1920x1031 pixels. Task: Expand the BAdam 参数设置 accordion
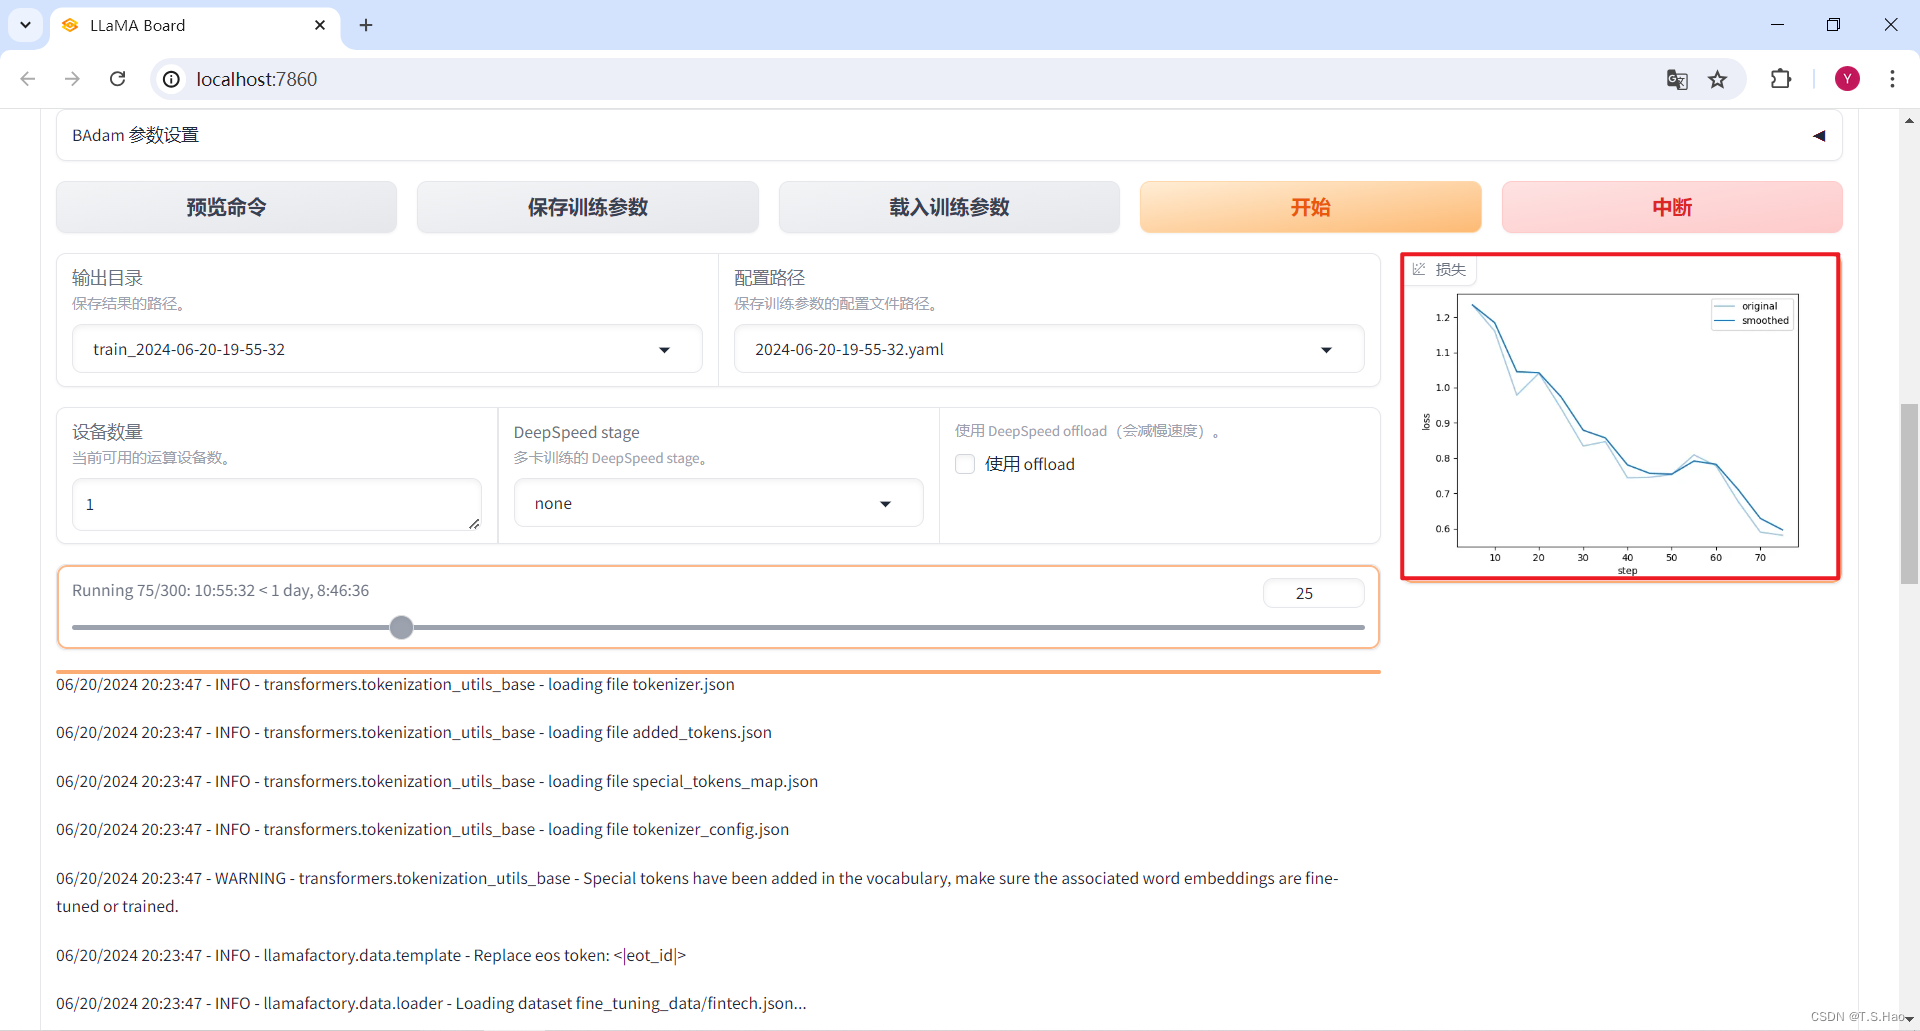coord(949,135)
